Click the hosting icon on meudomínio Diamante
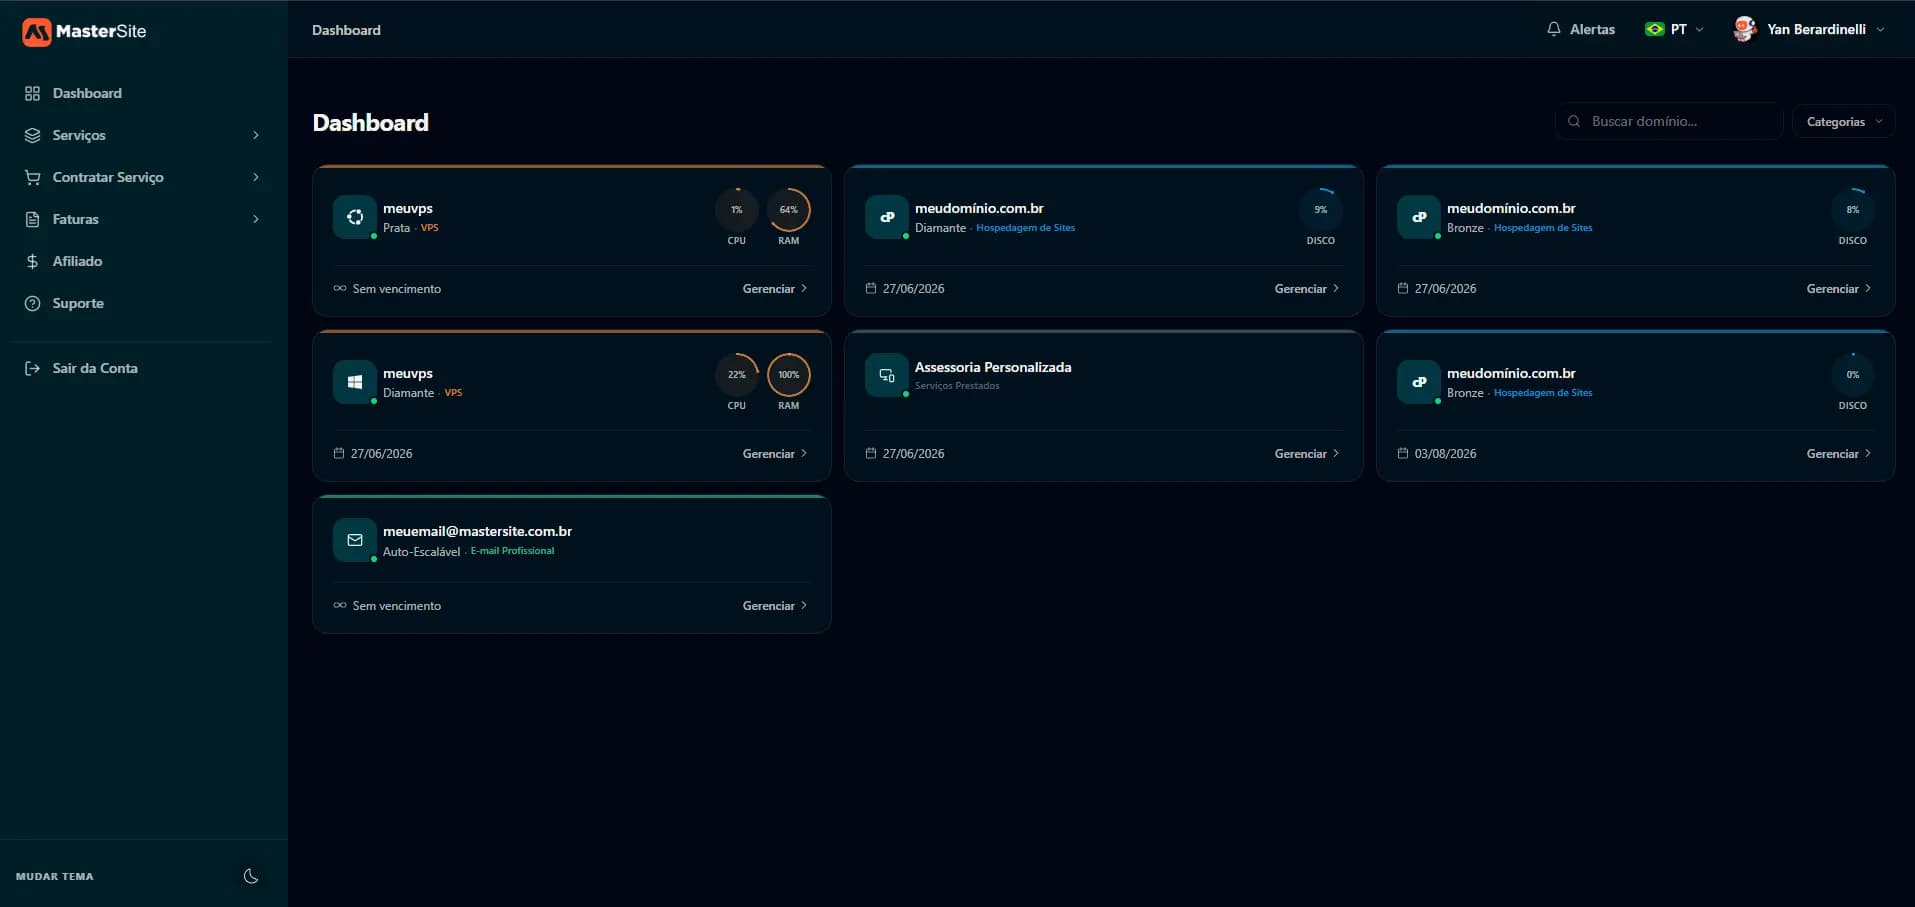 pyautogui.click(x=886, y=217)
